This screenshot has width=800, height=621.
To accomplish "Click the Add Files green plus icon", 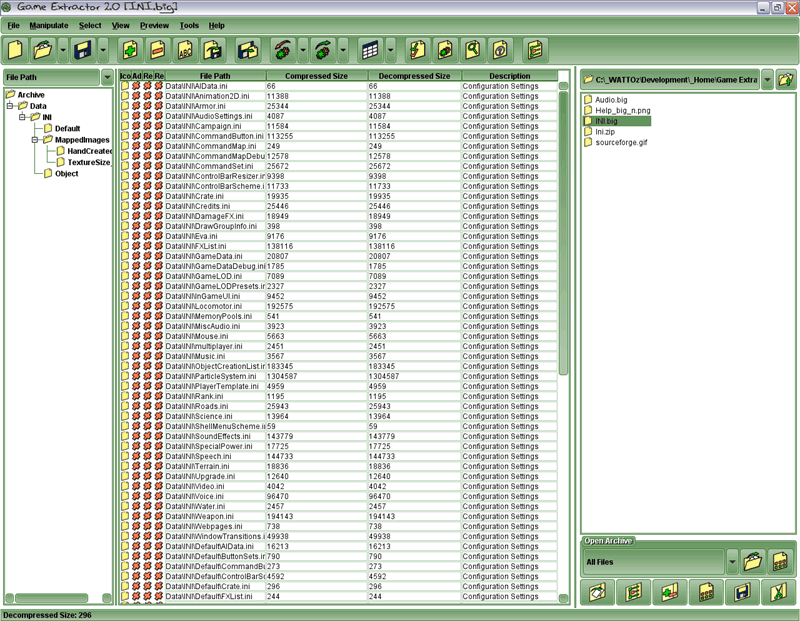I will point(130,49).
